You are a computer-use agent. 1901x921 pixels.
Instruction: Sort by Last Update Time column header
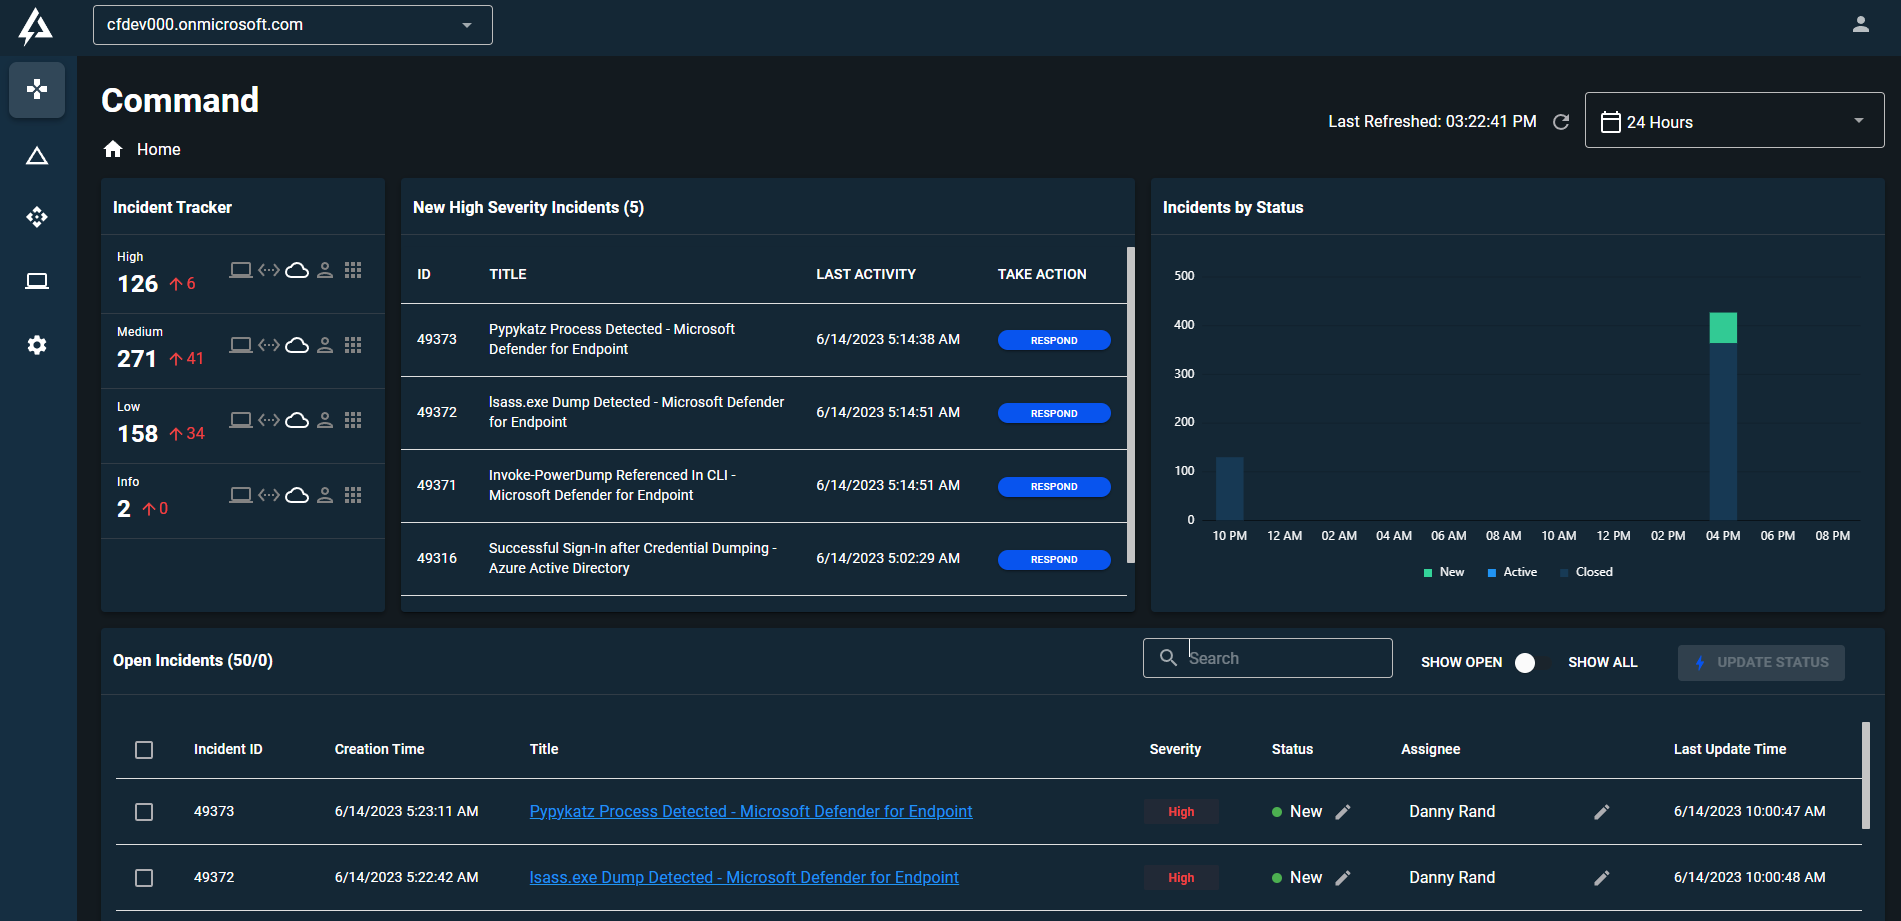click(x=1730, y=749)
